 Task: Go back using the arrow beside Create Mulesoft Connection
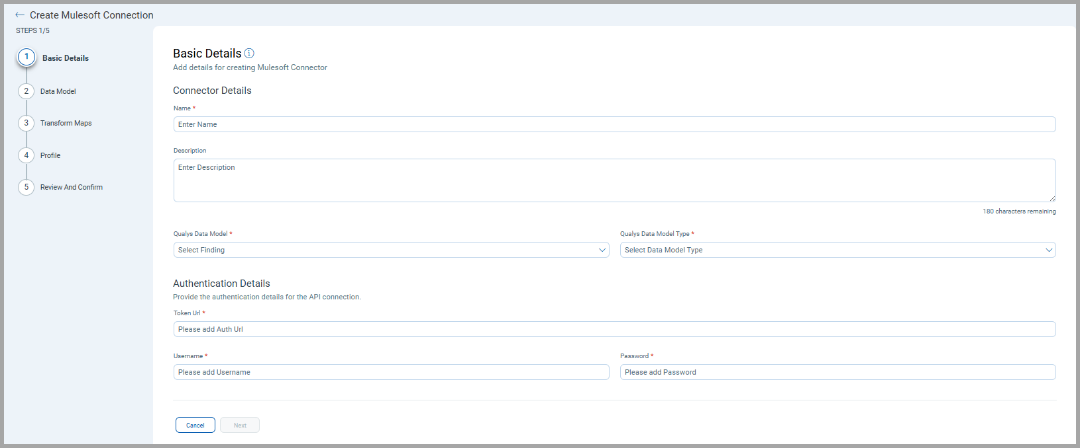tap(19, 14)
